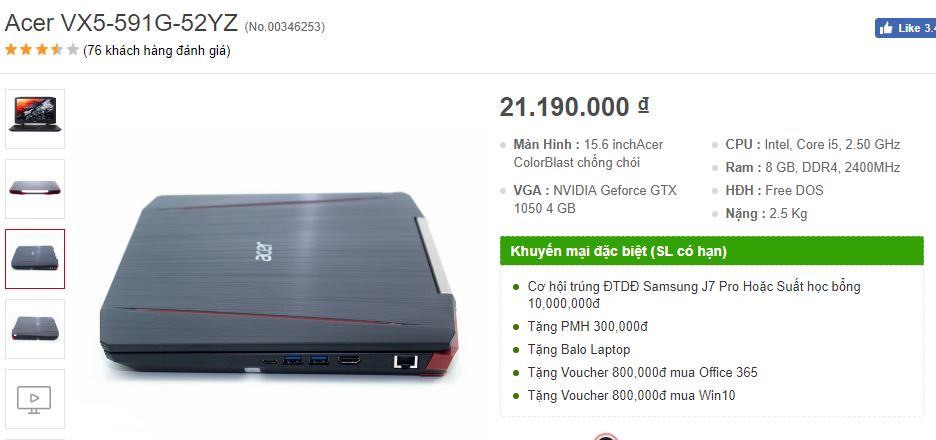Click the main laptop product image
The image size is (936, 440).
coord(279,285)
